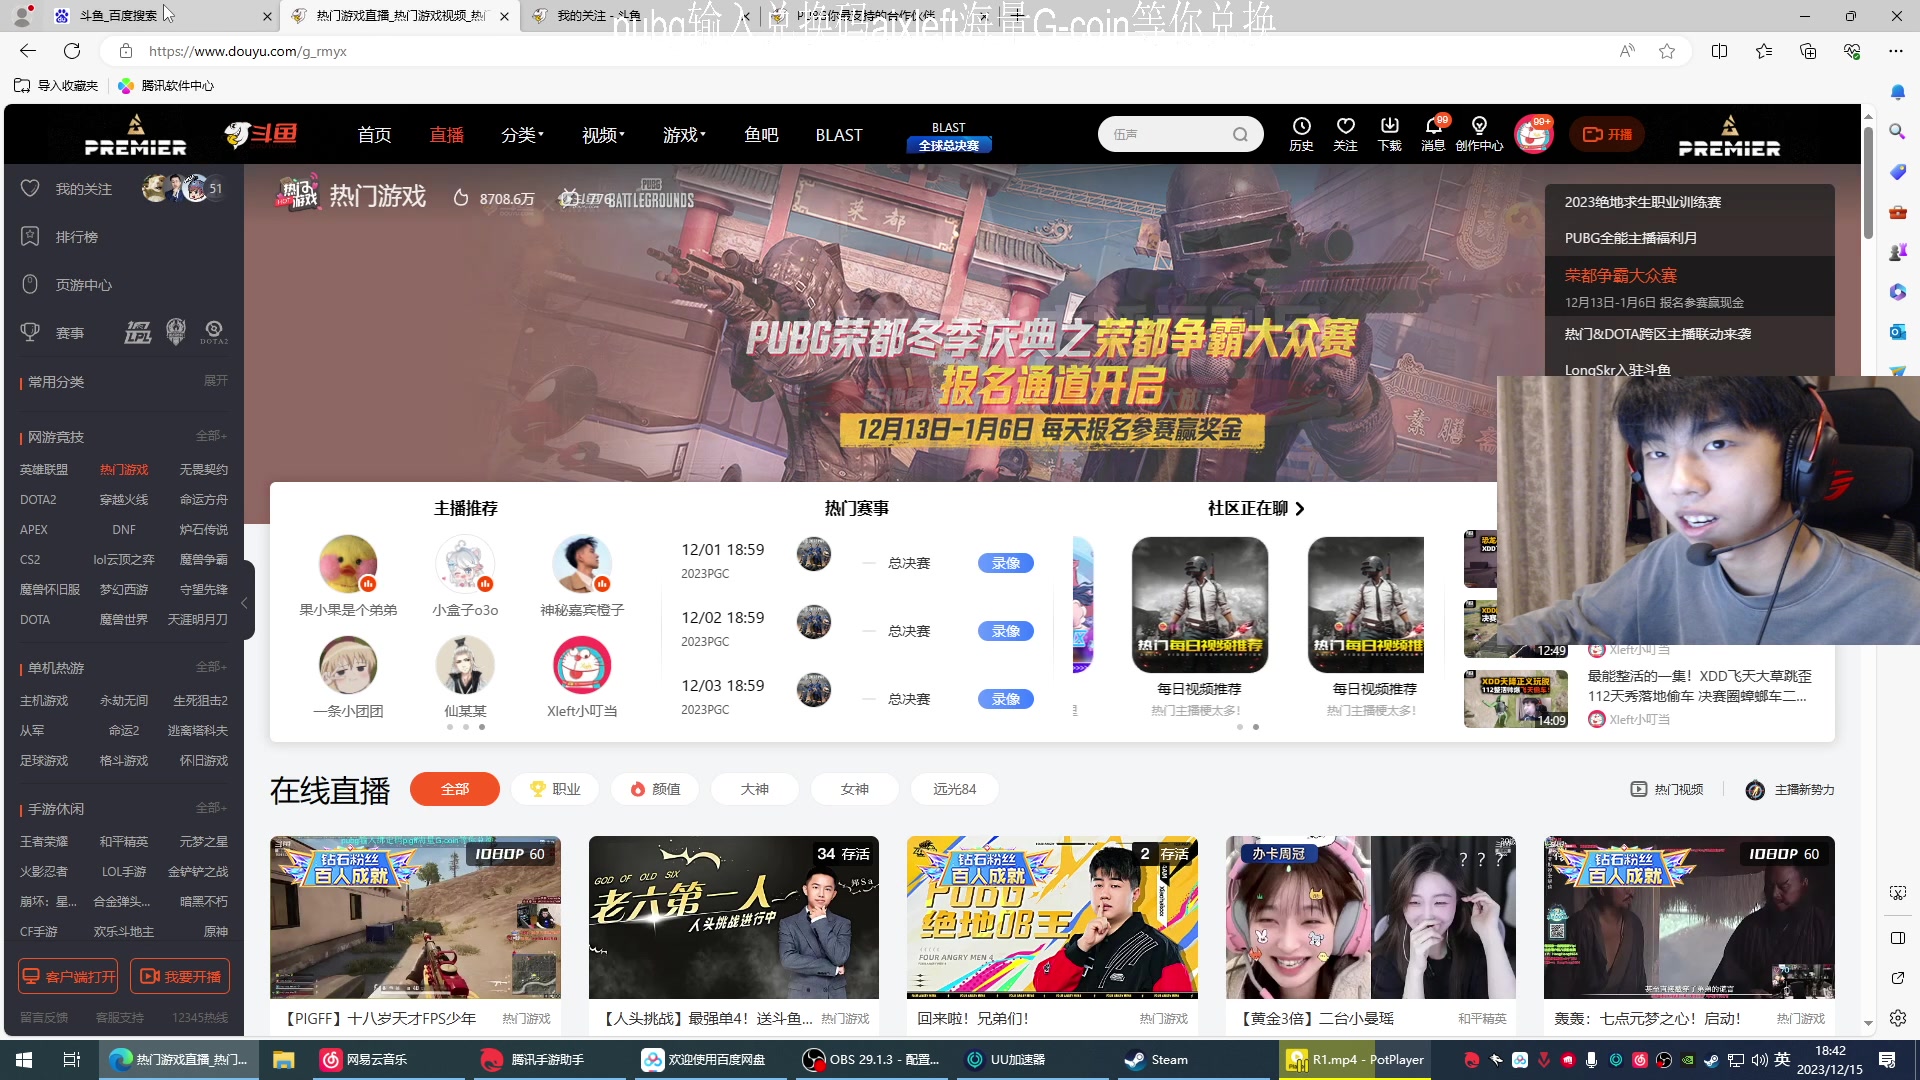
Task: Expand the 游戏 dropdown menu
Action: [x=684, y=135]
